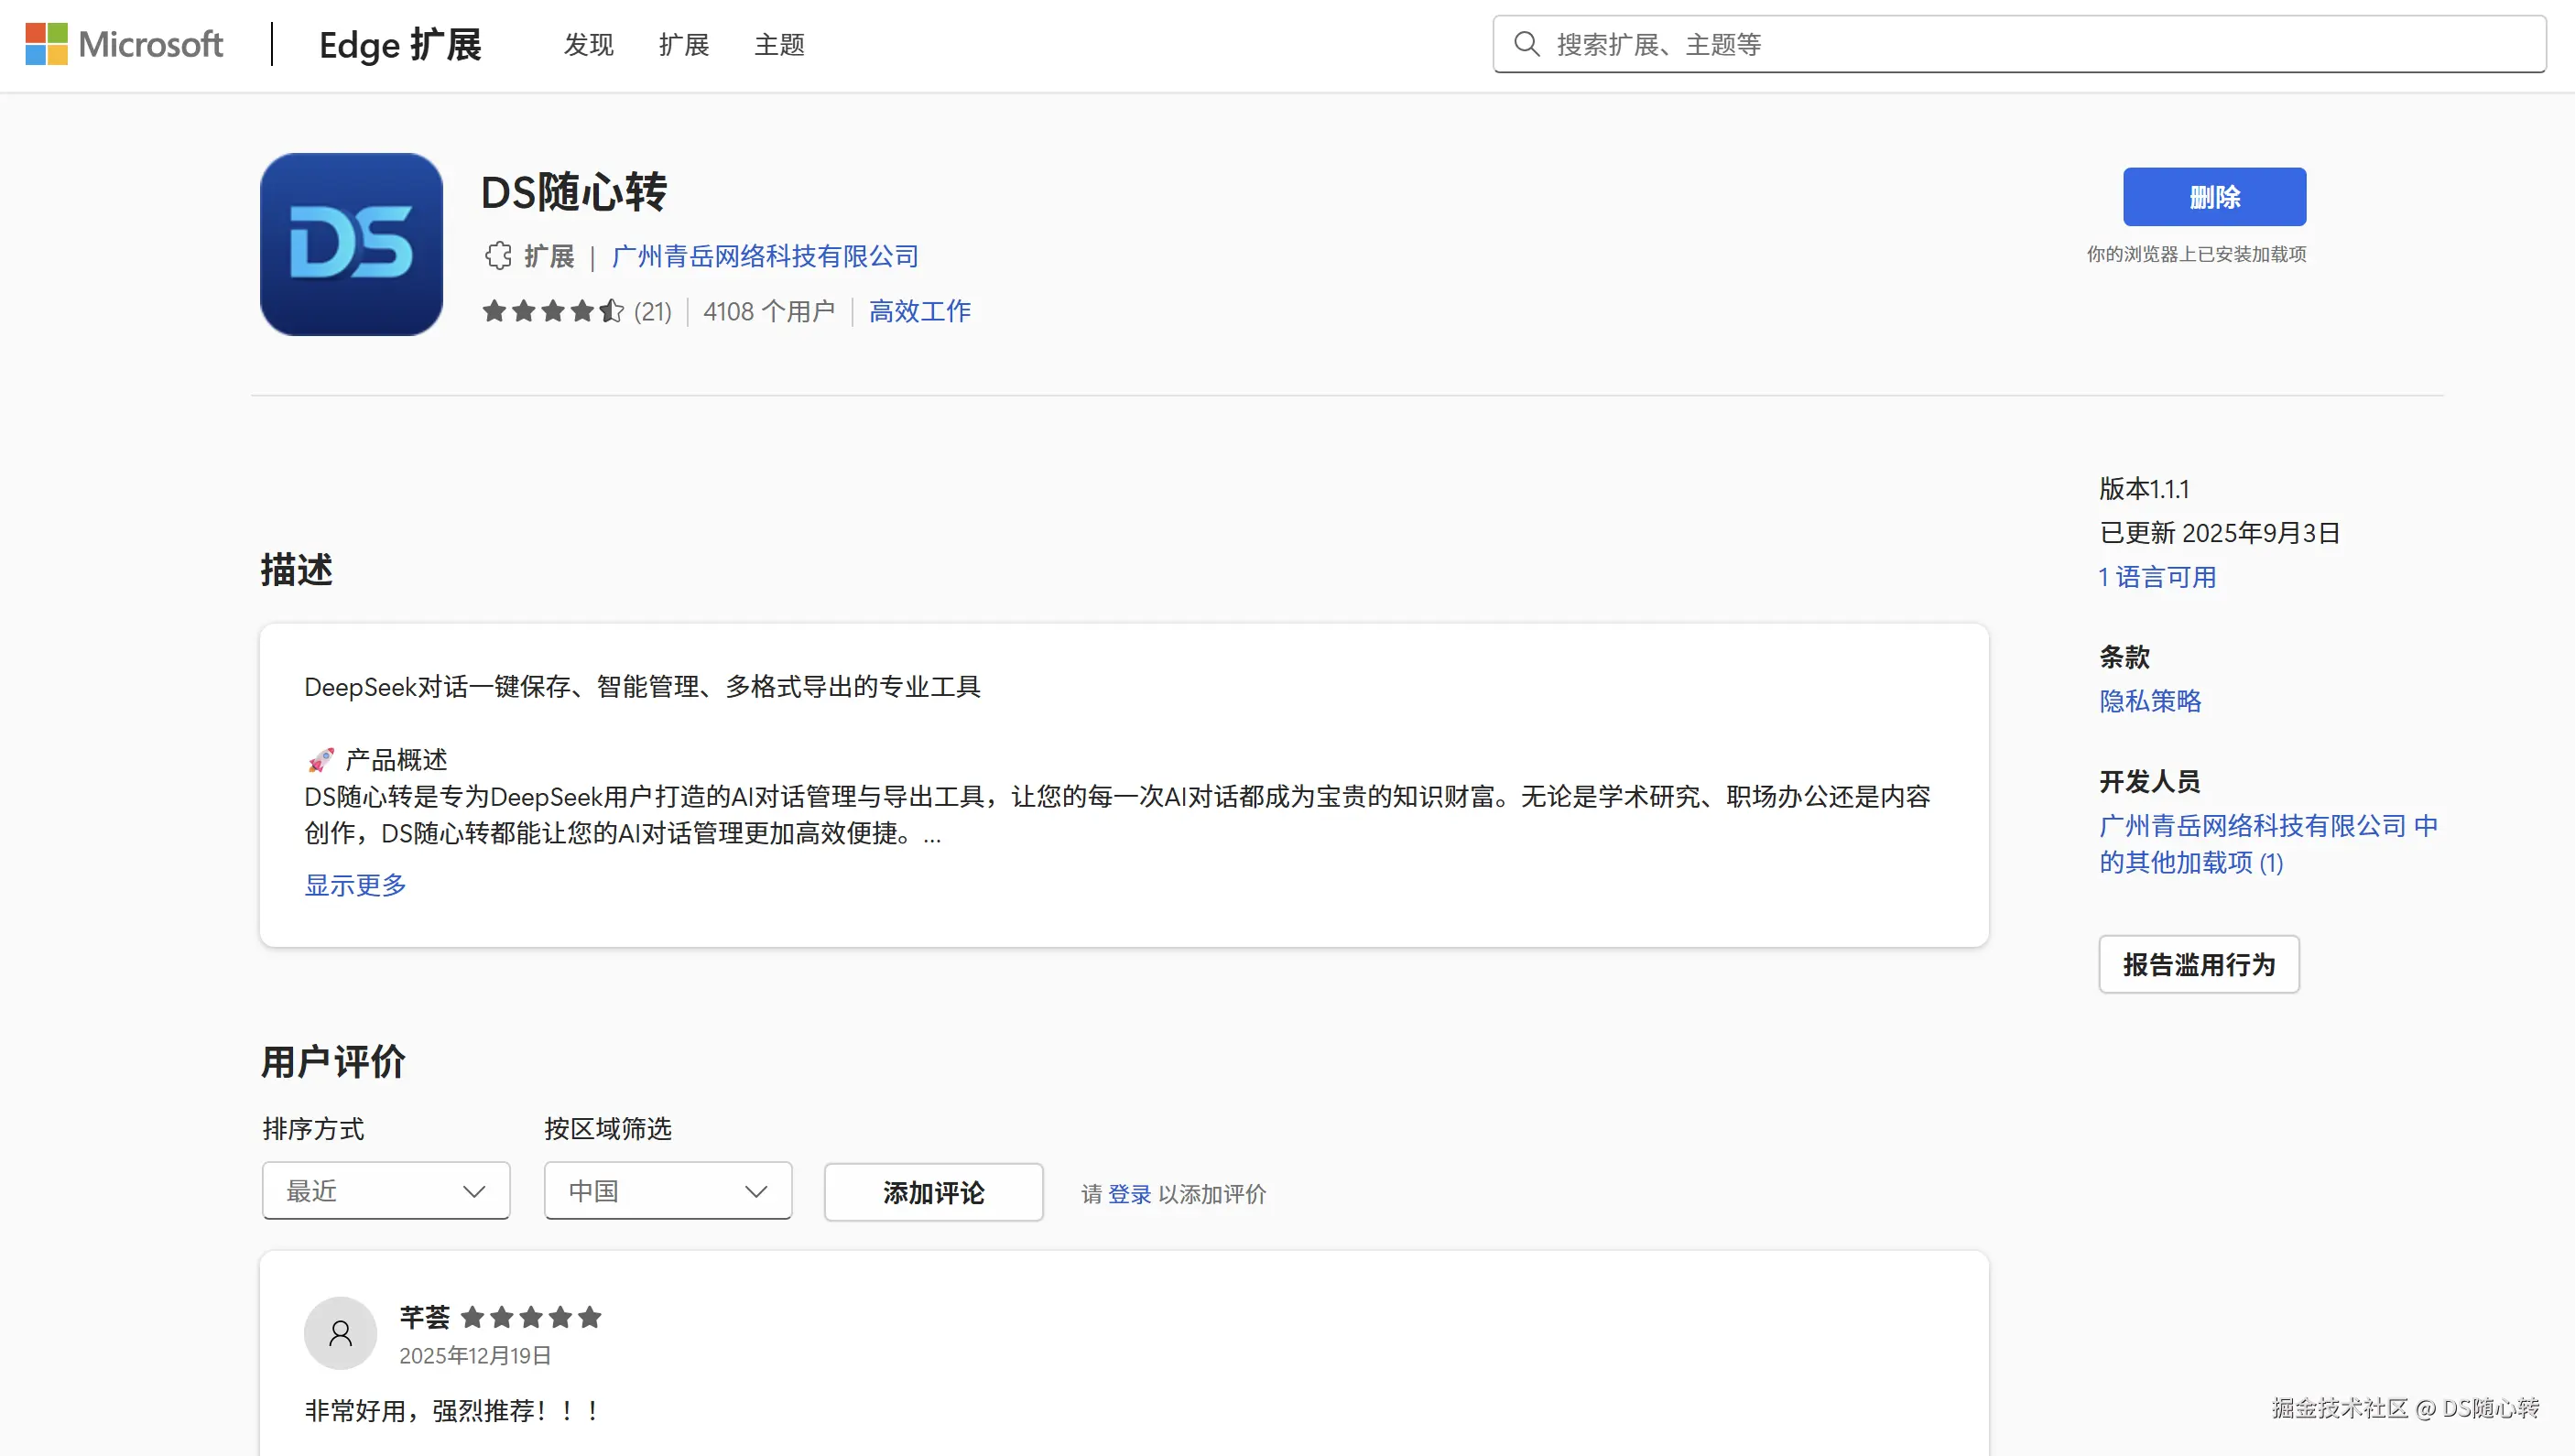
Task: Open the 按区域筛选 dropdown showing 中国
Action: coord(668,1190)
